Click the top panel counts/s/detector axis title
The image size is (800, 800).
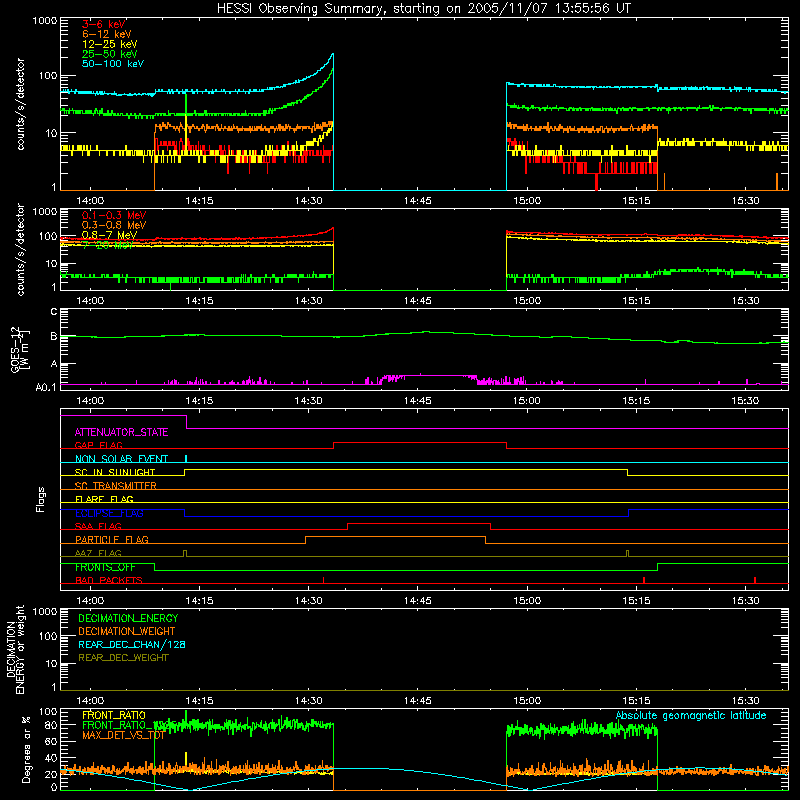click(20, 104)
